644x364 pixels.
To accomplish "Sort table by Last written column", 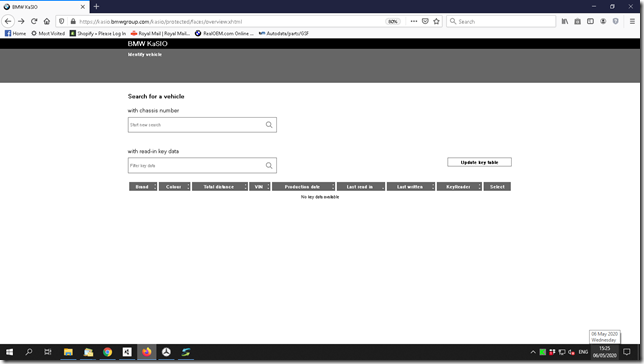I will (411, 187).
